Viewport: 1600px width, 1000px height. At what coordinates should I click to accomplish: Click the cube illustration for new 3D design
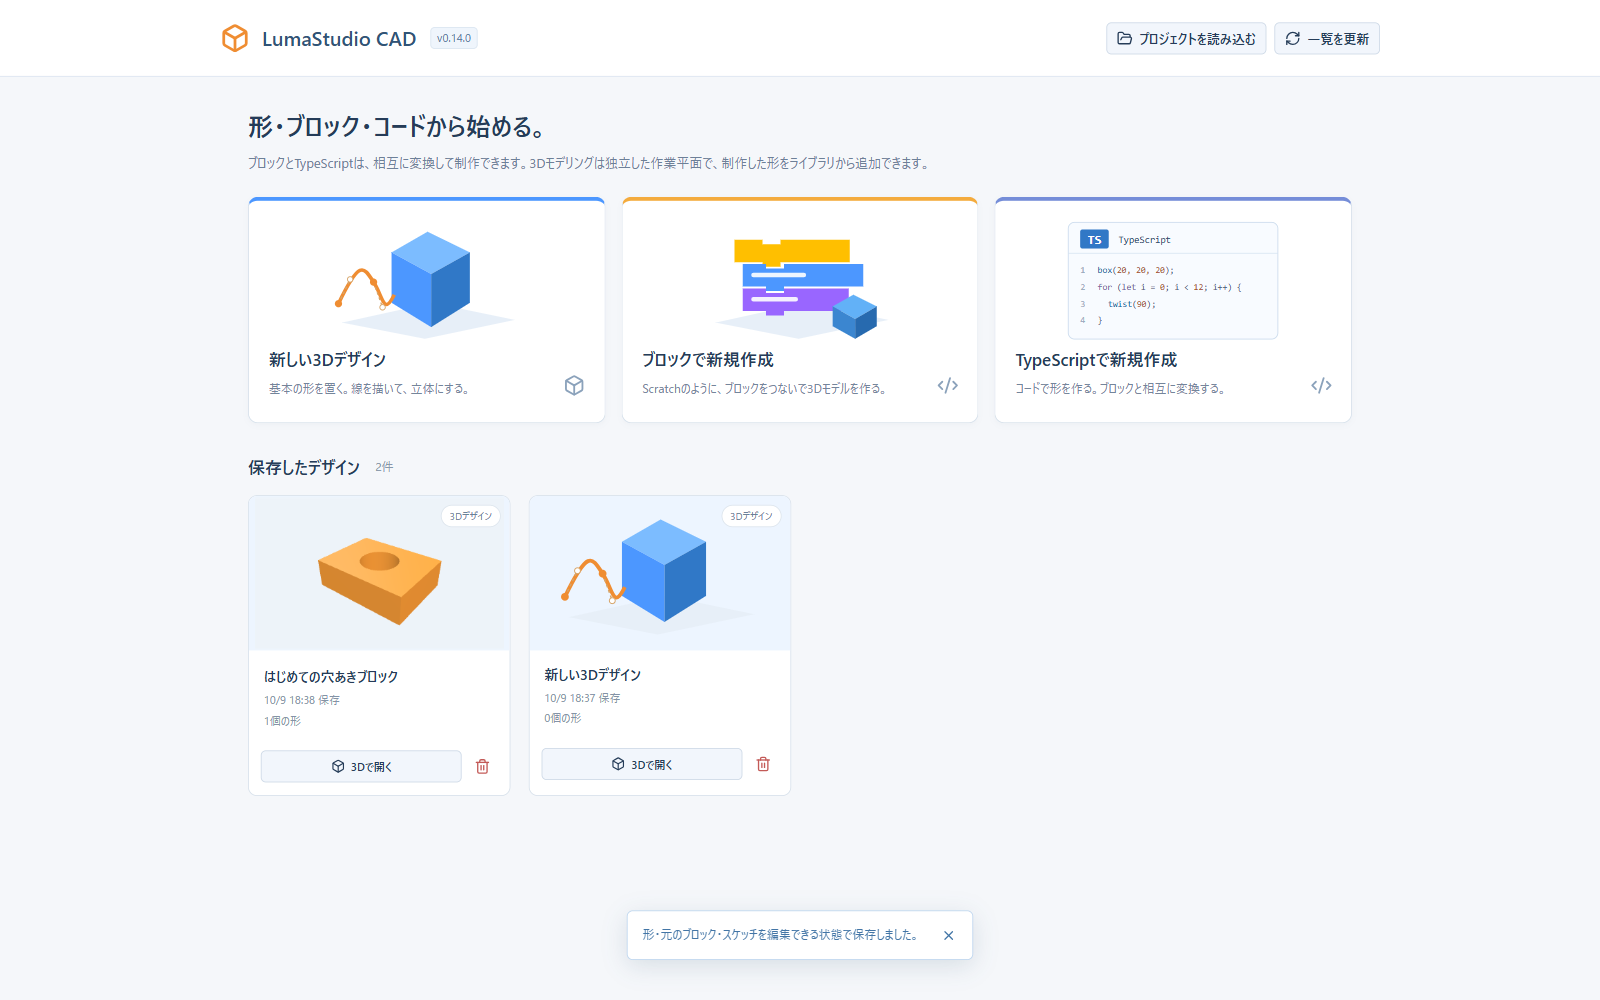427,282
